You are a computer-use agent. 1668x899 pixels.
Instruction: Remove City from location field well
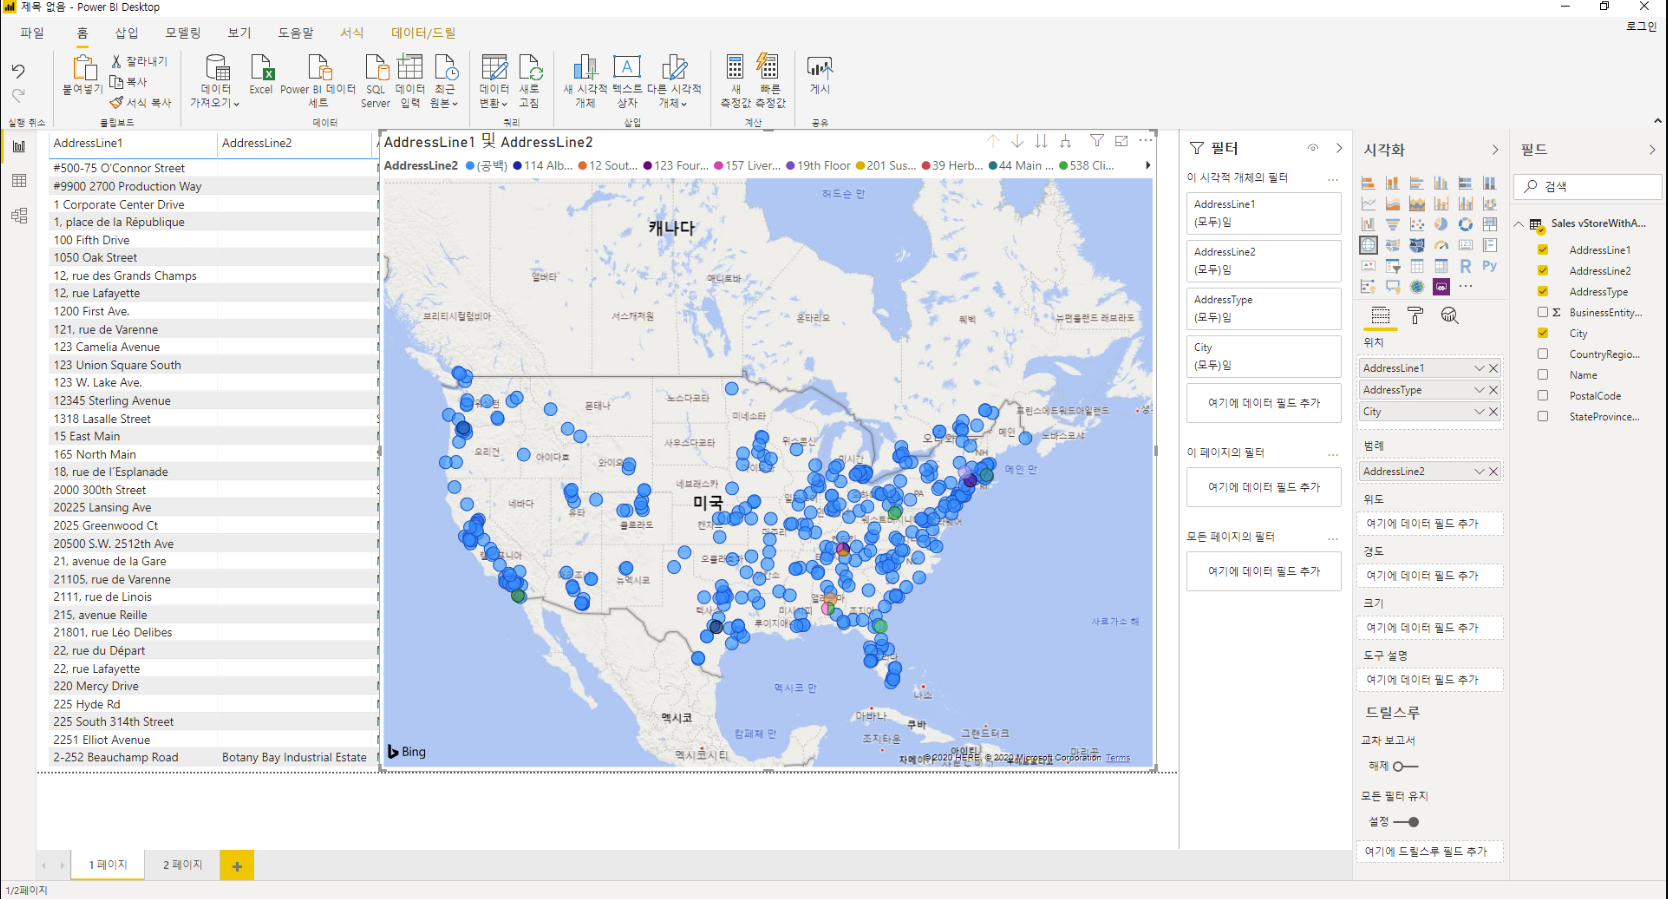pos(1493,412)
